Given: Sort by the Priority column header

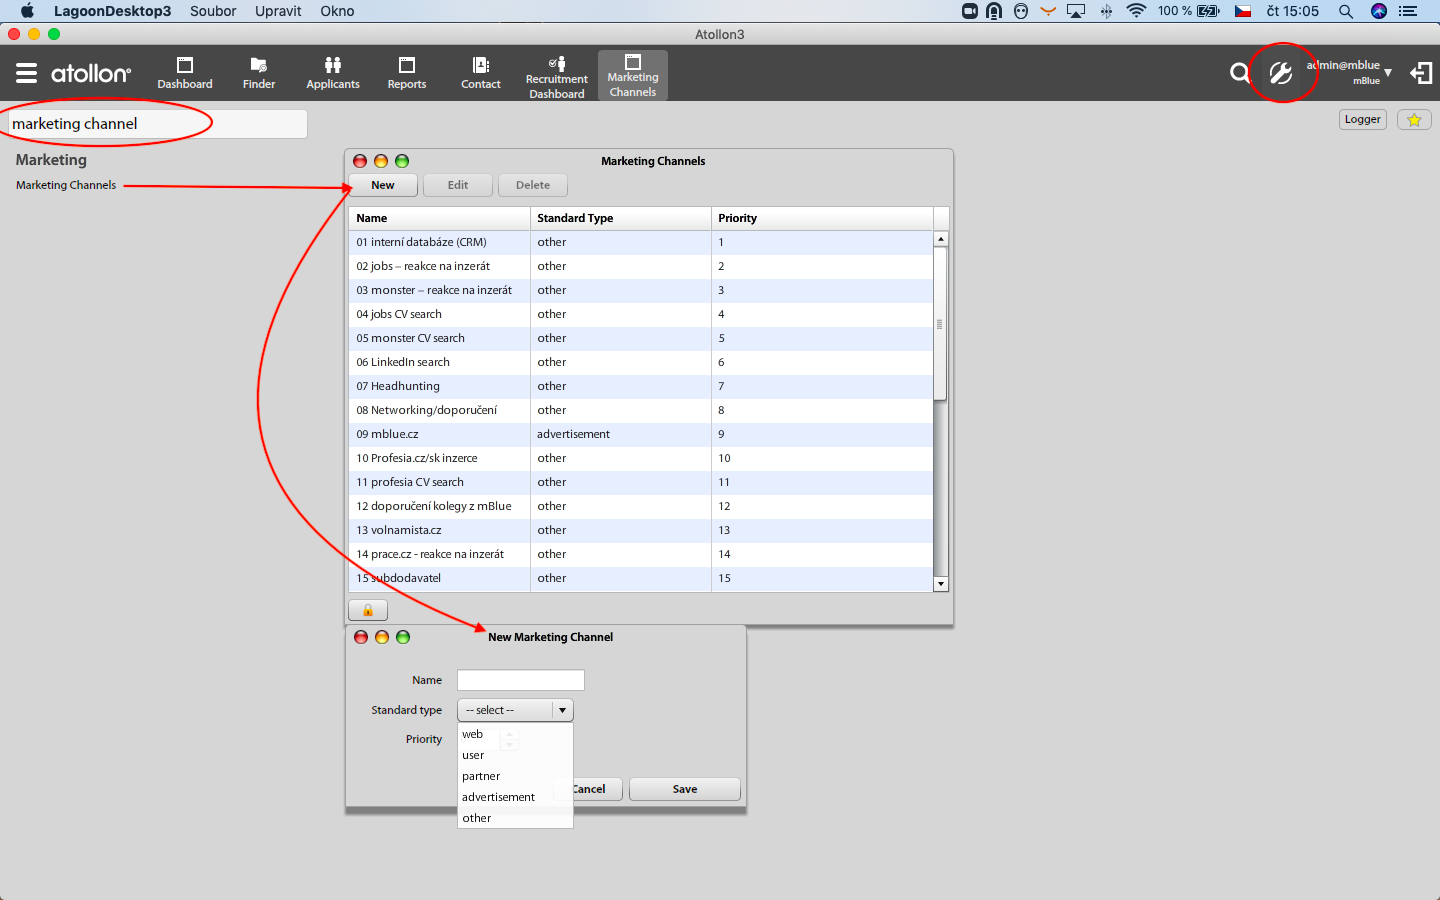Looking at the screenshot, I should 822,218.
